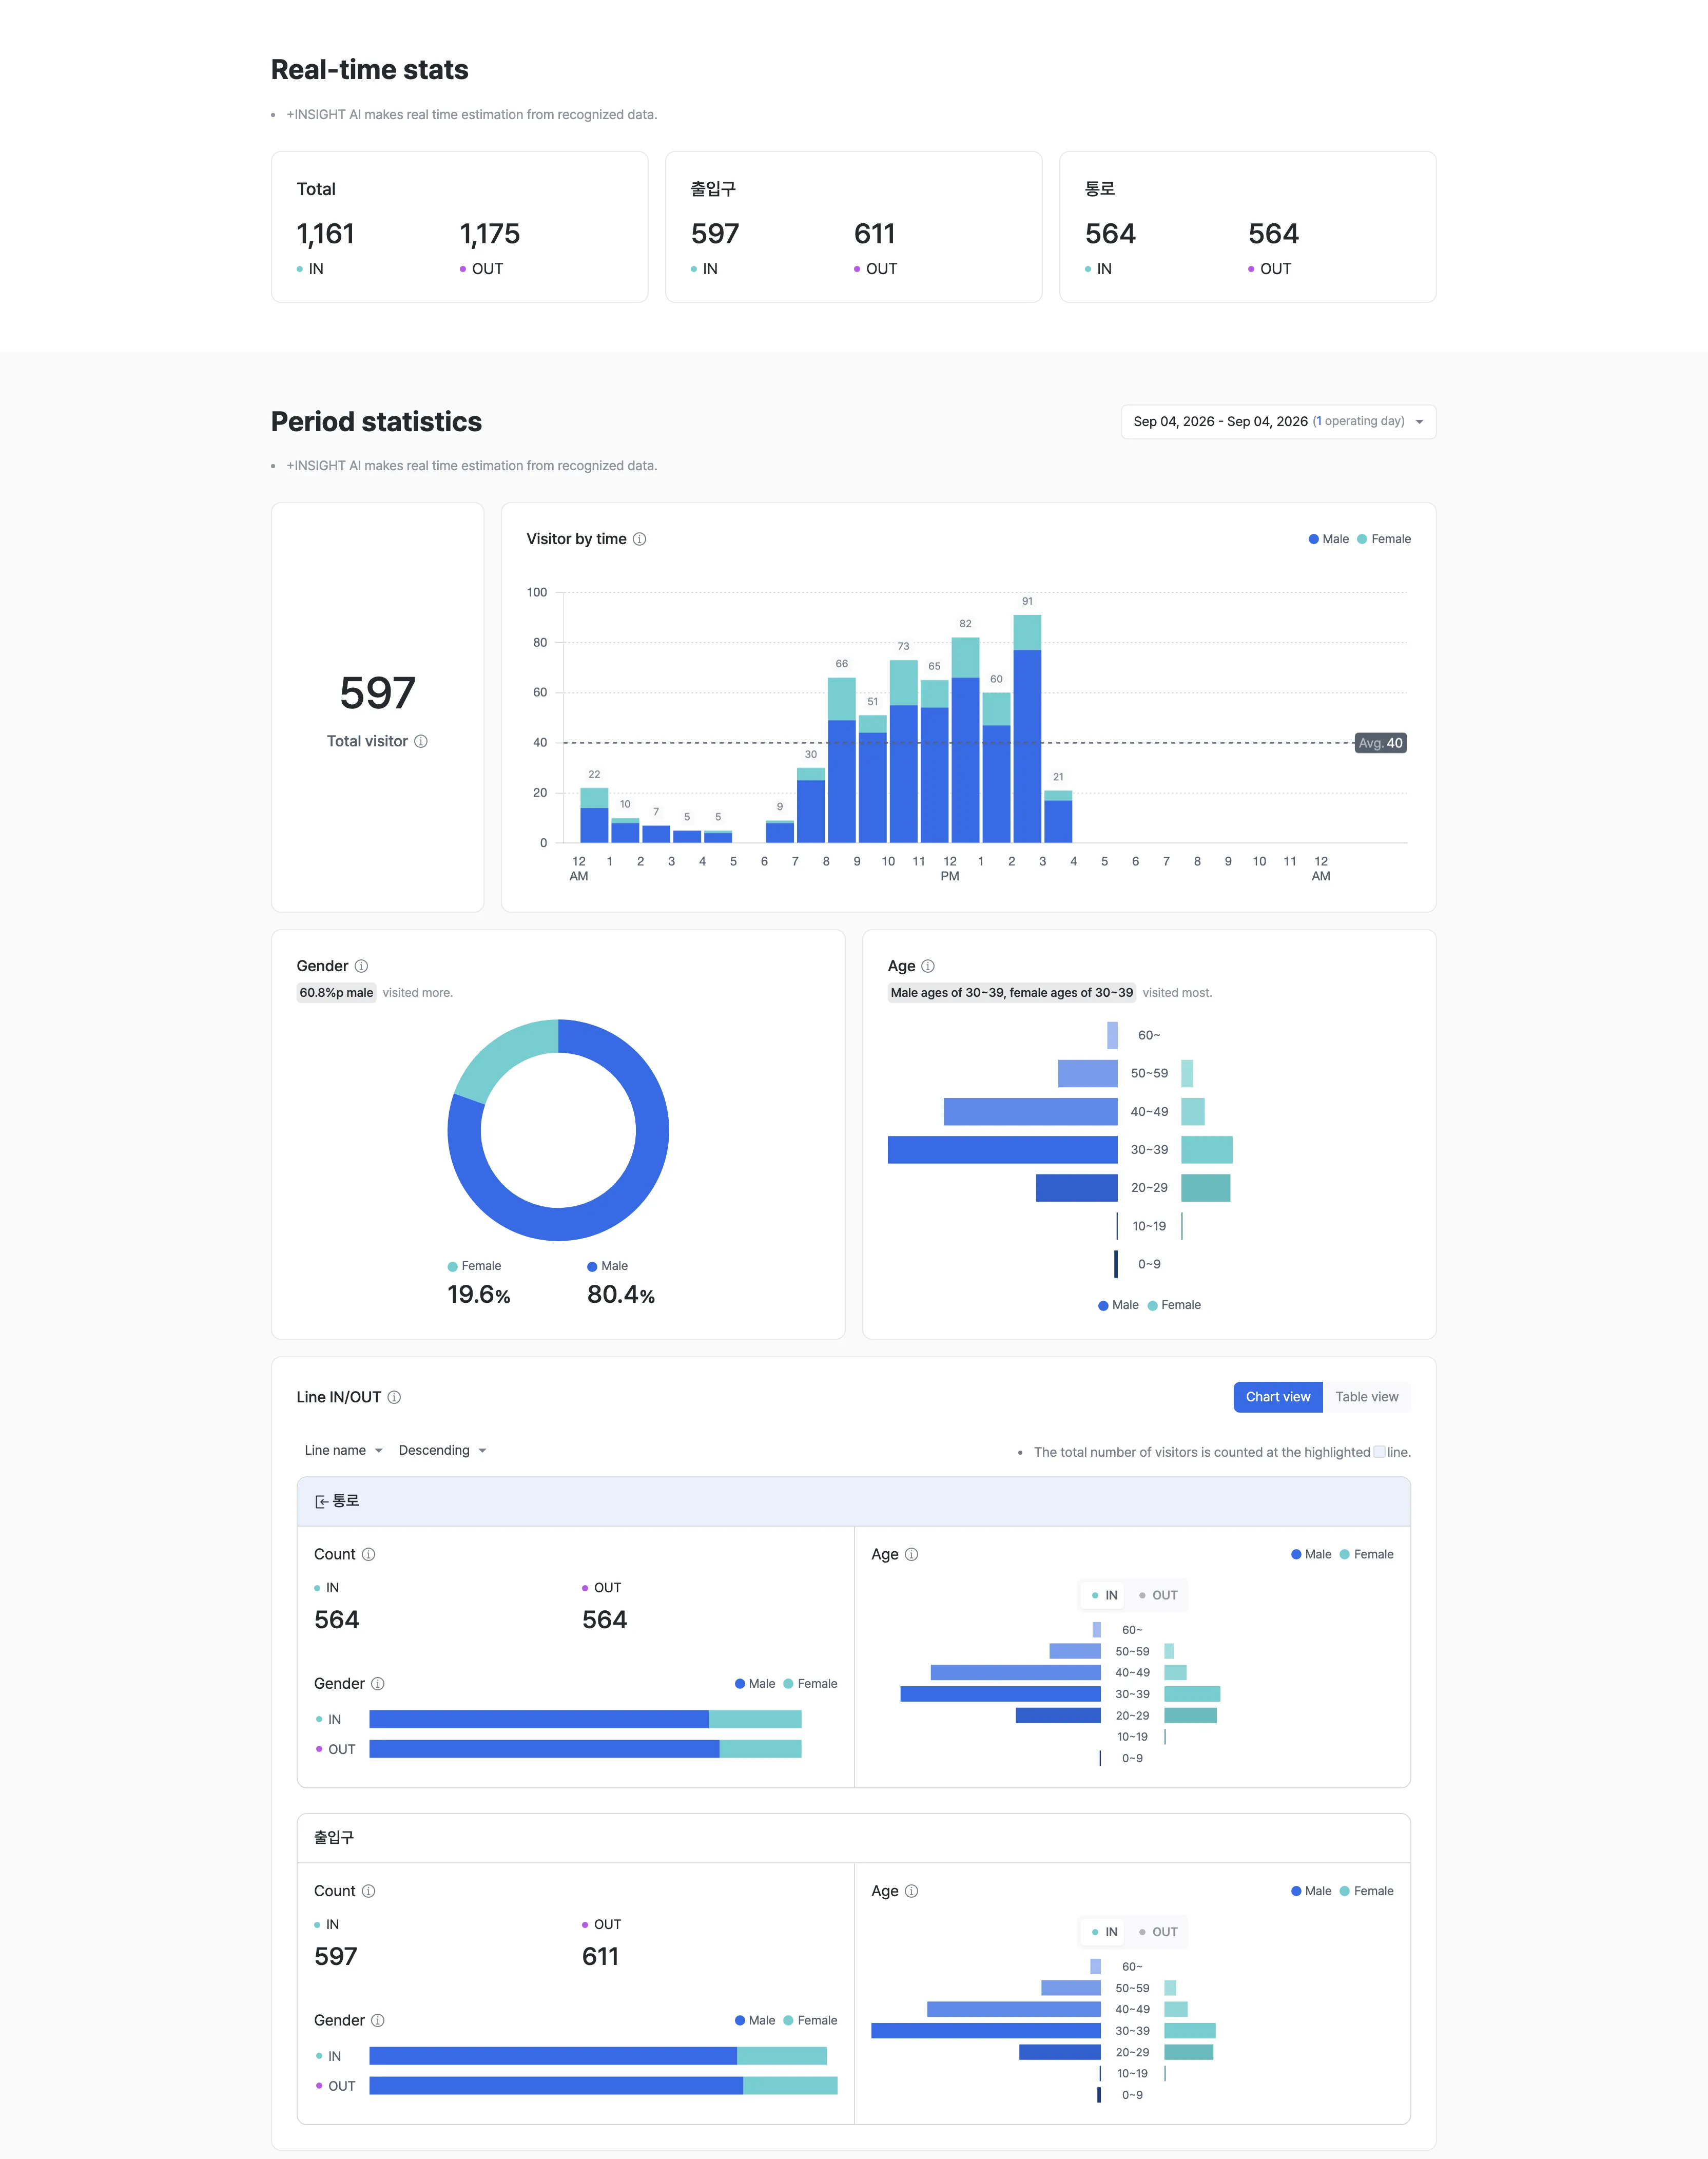Open the Age card info icon under Period statistics
Viewport: 1708px width, 2159px height.
pyautogui.click(x=928, y=966)
